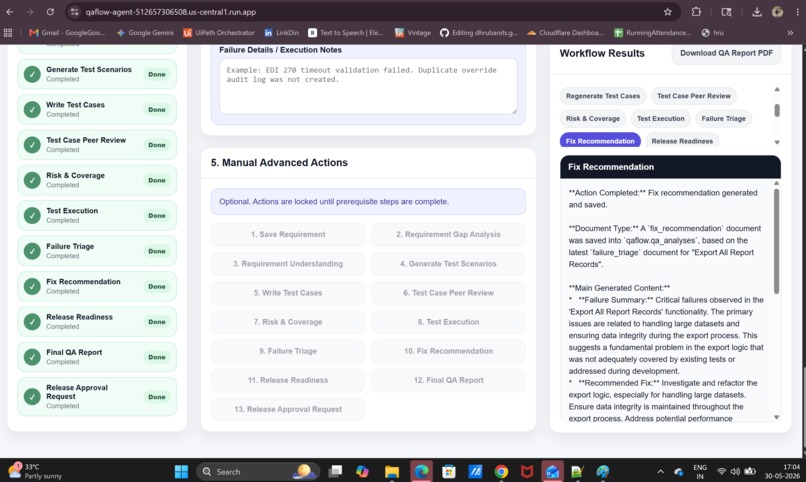
Task: Click the 3. Requirement Understanding button
Action: coord(288,264)
